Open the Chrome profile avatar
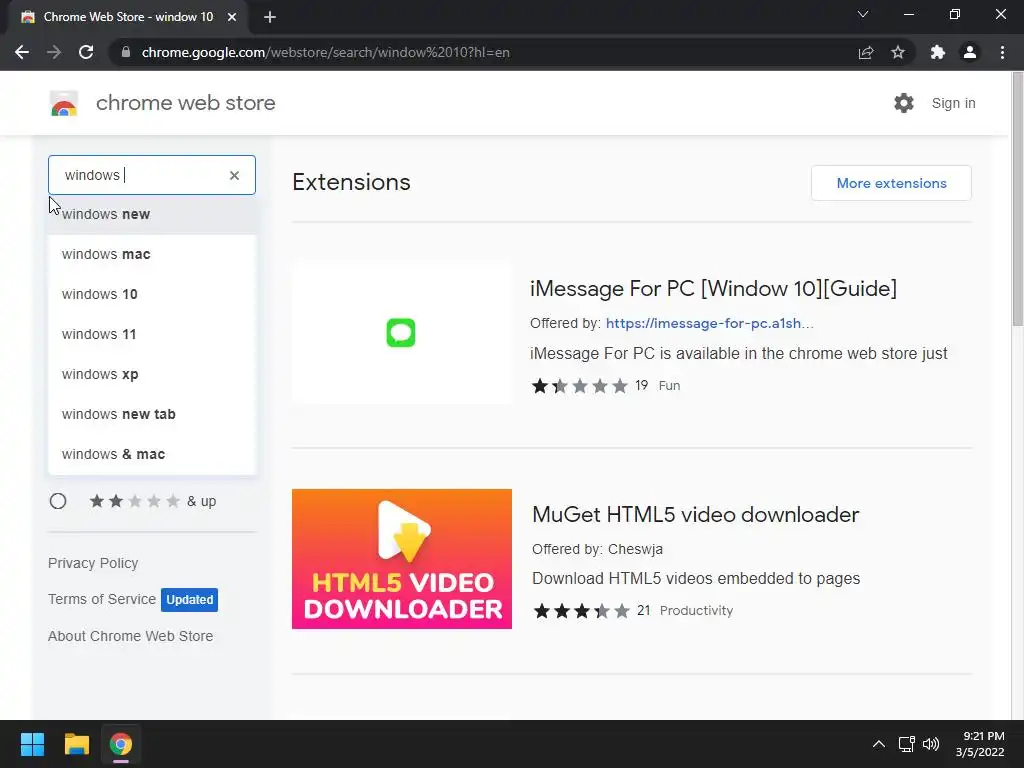The image size is (1024, 768). click(970, 52)
